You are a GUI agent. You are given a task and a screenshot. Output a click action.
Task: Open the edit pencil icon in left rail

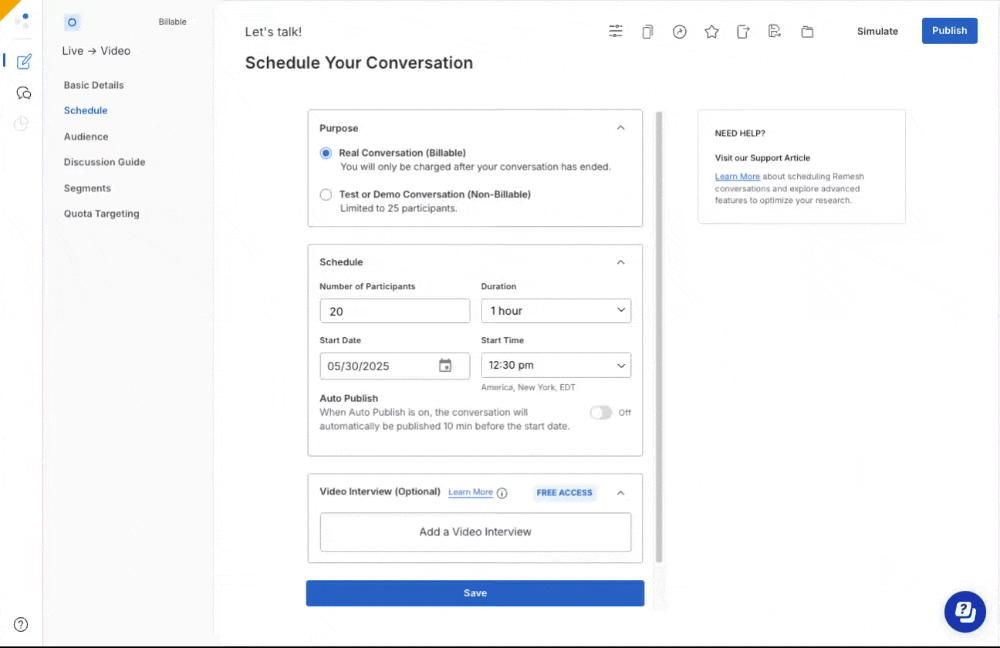click(x=24, y=61)
